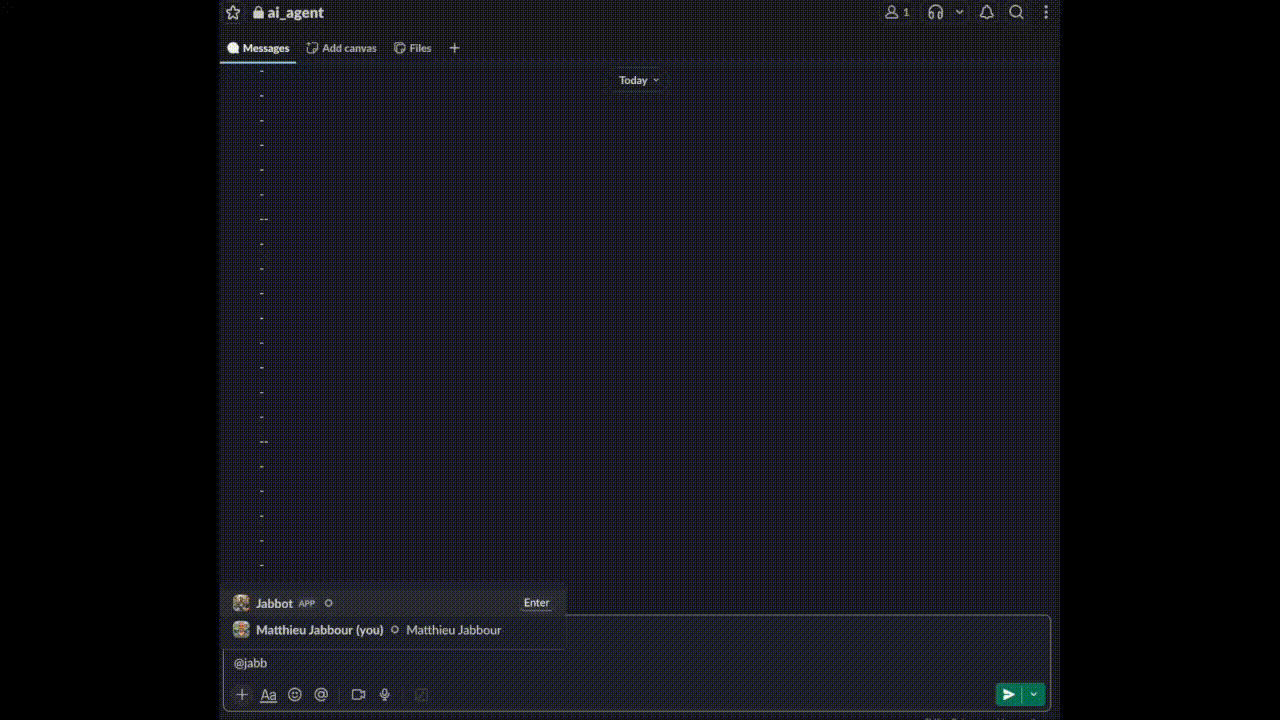Select the attach (plus) icon in composer
This screenshot has height=720, width=1280.
click(242, 694)
